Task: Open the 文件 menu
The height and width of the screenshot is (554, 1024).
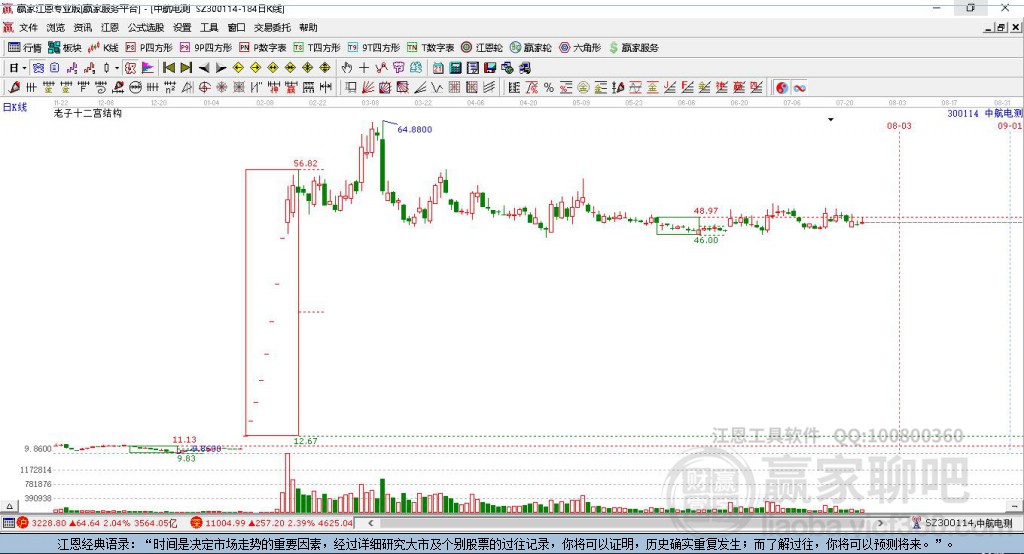Action: [x=28, y=27]
